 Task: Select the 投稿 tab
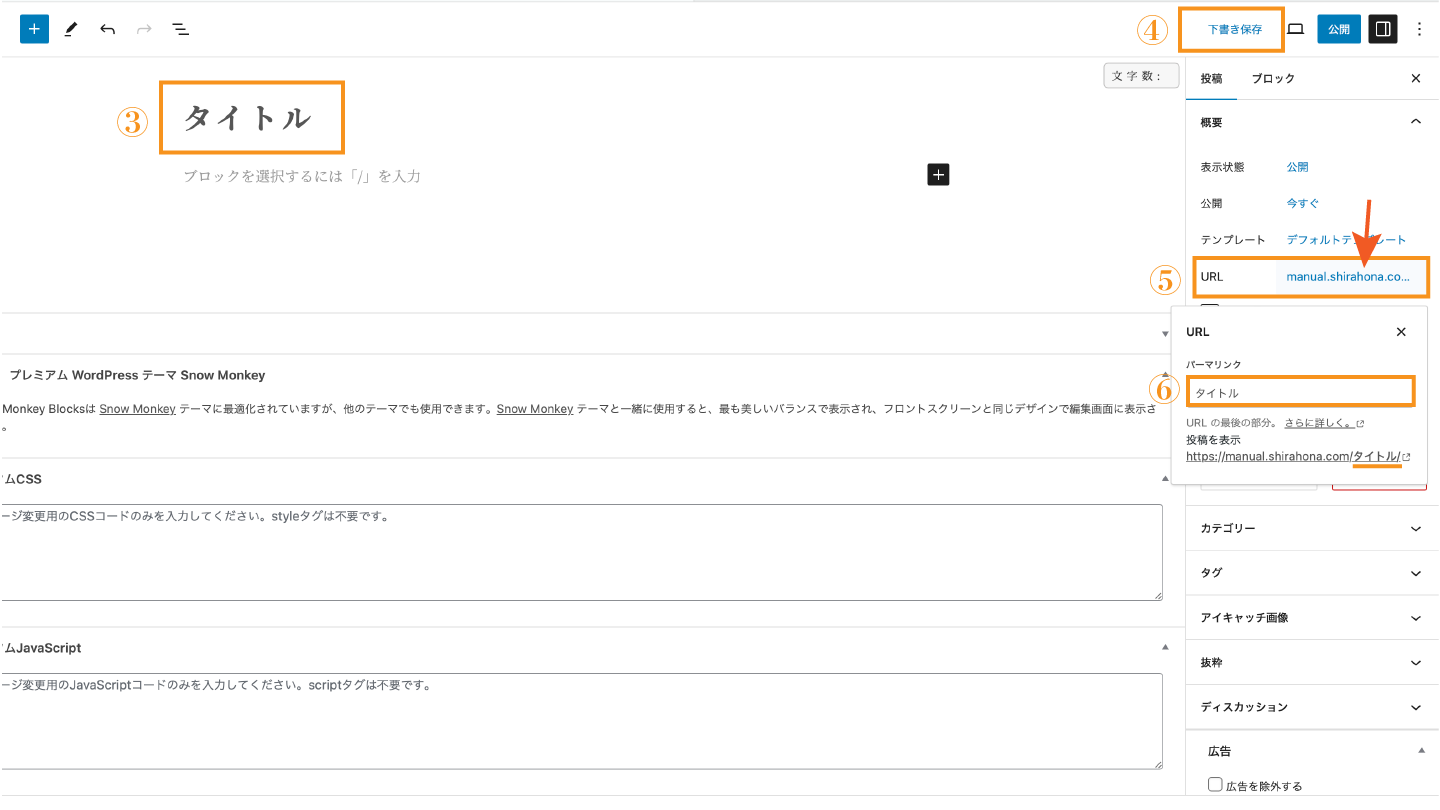pos(1211,78)
